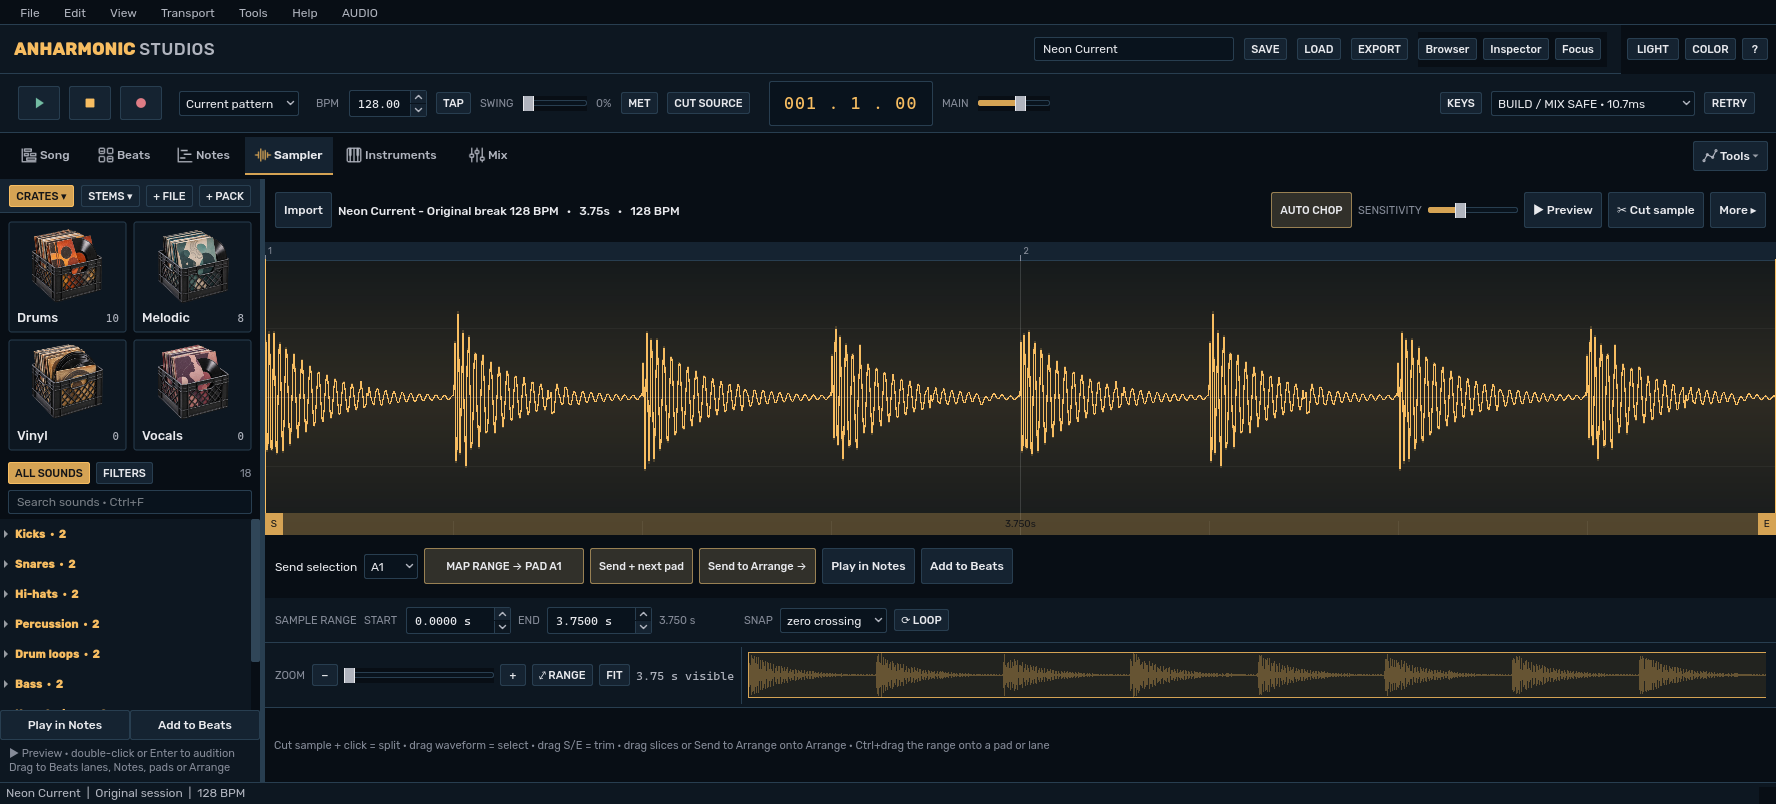Viewport: 1776px width, 804px height.
Task: Expand the Tools dropdown at right
Action: (x=1730, y=156)
